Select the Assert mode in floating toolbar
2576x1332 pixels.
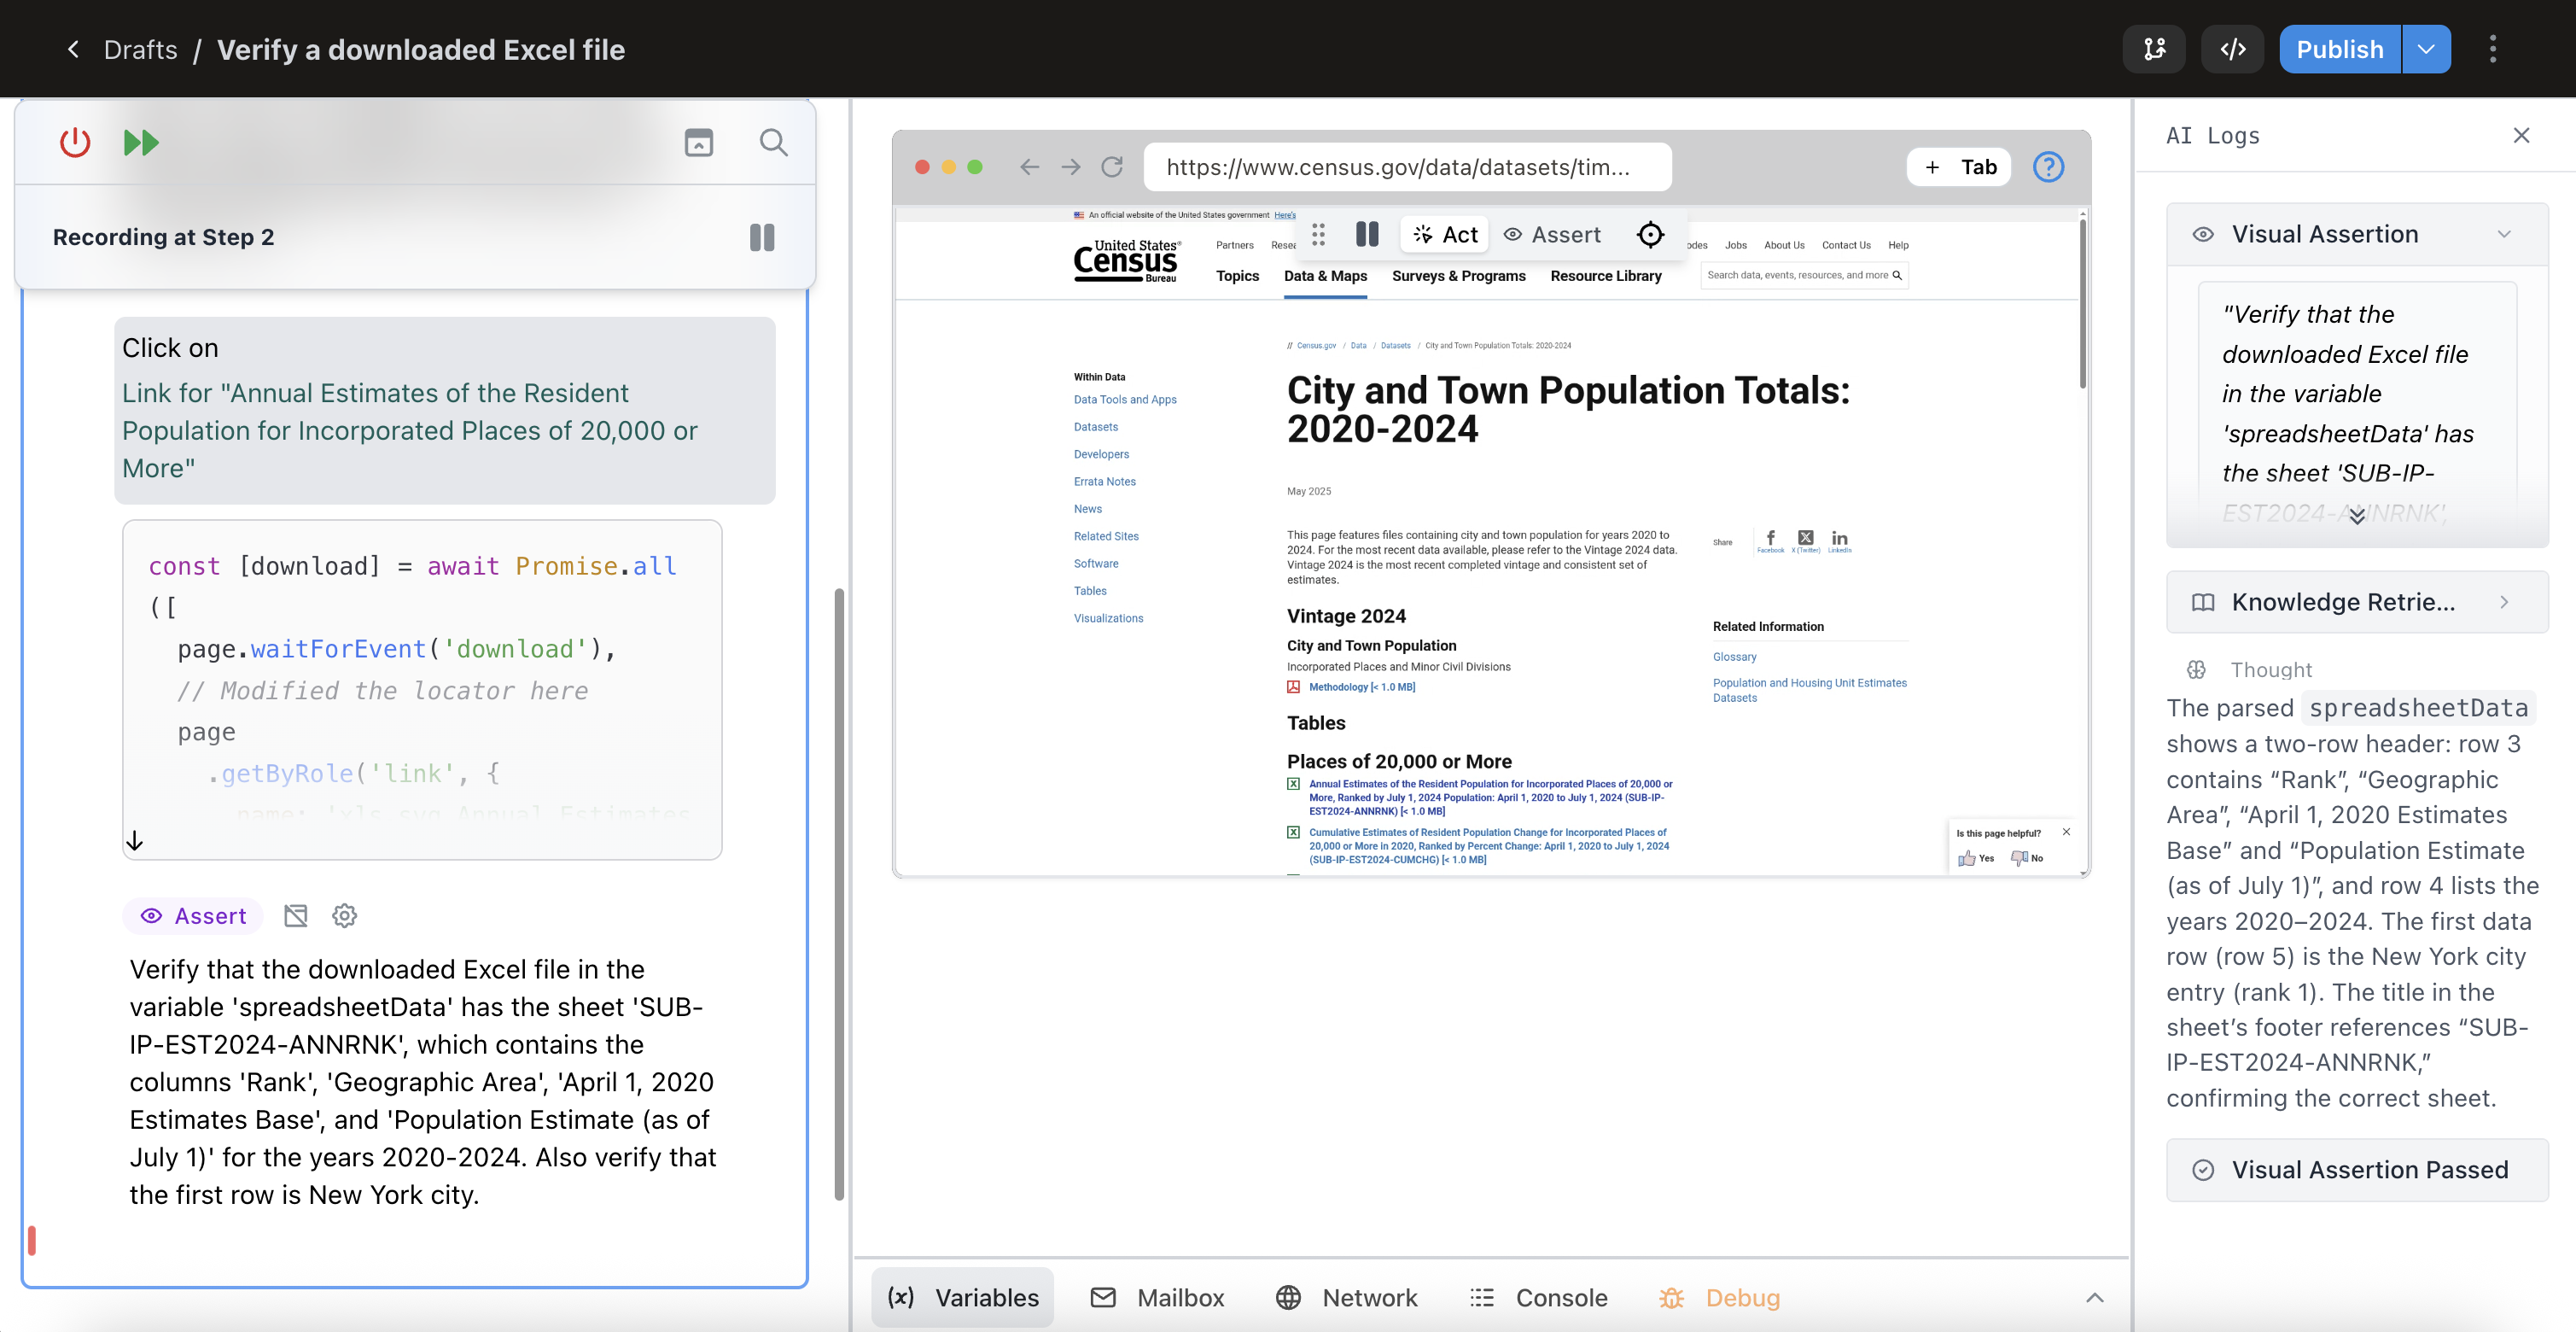1552,234
